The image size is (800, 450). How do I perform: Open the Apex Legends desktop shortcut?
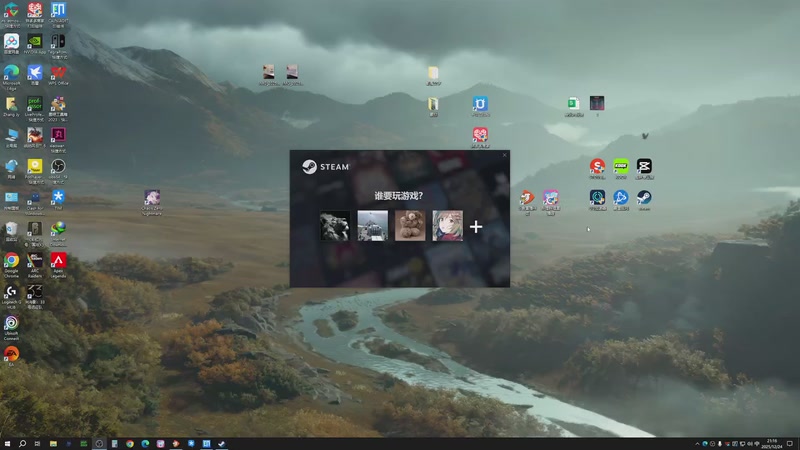point(58,264)
